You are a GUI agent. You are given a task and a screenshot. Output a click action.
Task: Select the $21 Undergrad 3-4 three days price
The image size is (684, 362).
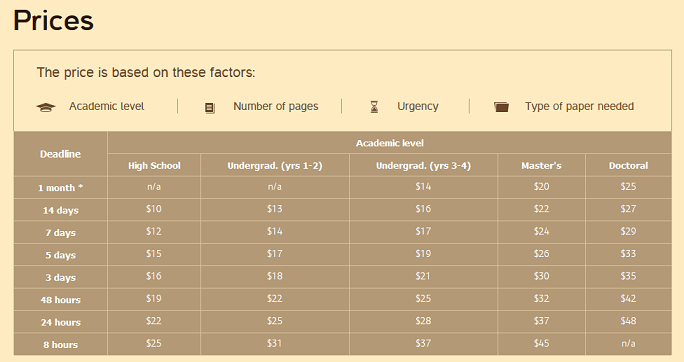[423, 276]
